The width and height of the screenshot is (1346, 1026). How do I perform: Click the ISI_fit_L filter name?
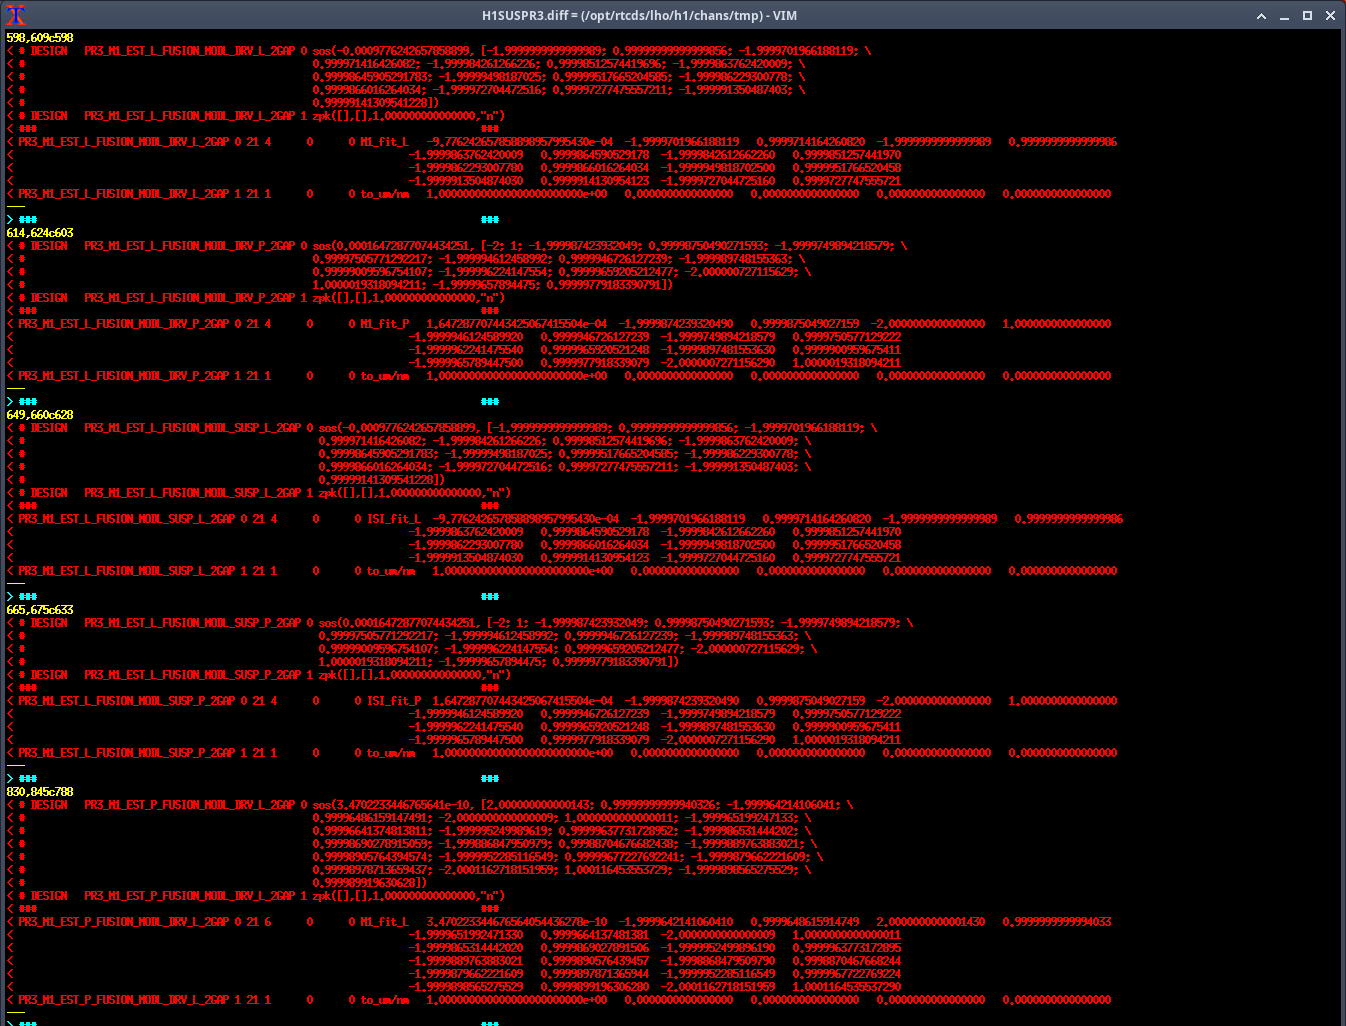coord(394,519)
